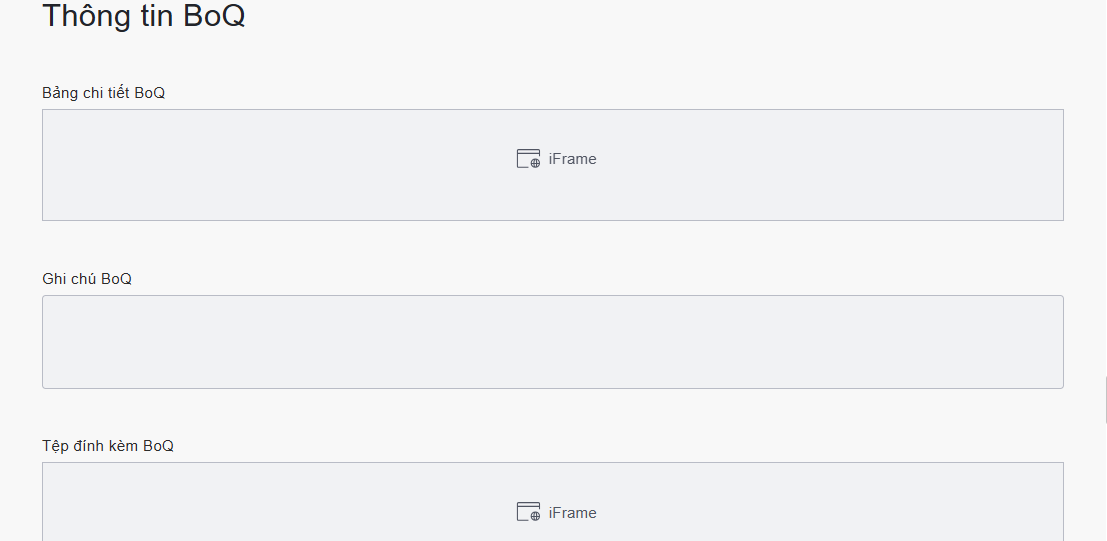Click the iFrame icon under Bảng chi tiết BoQ

tap(528, 159)
